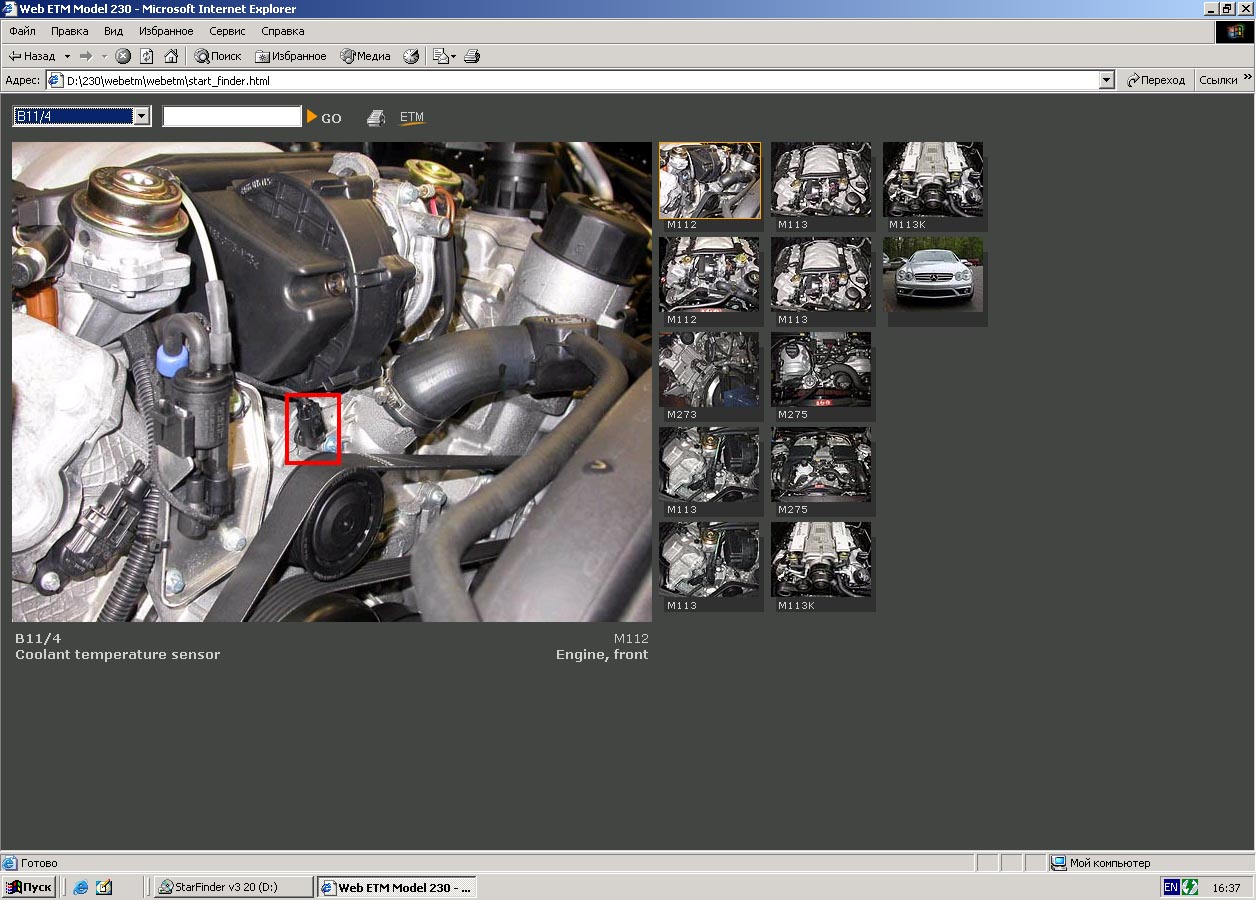The height and width of the screenshot is (900, 1256).
Task: Go to the browser Home page
Action: pos(171,56)
